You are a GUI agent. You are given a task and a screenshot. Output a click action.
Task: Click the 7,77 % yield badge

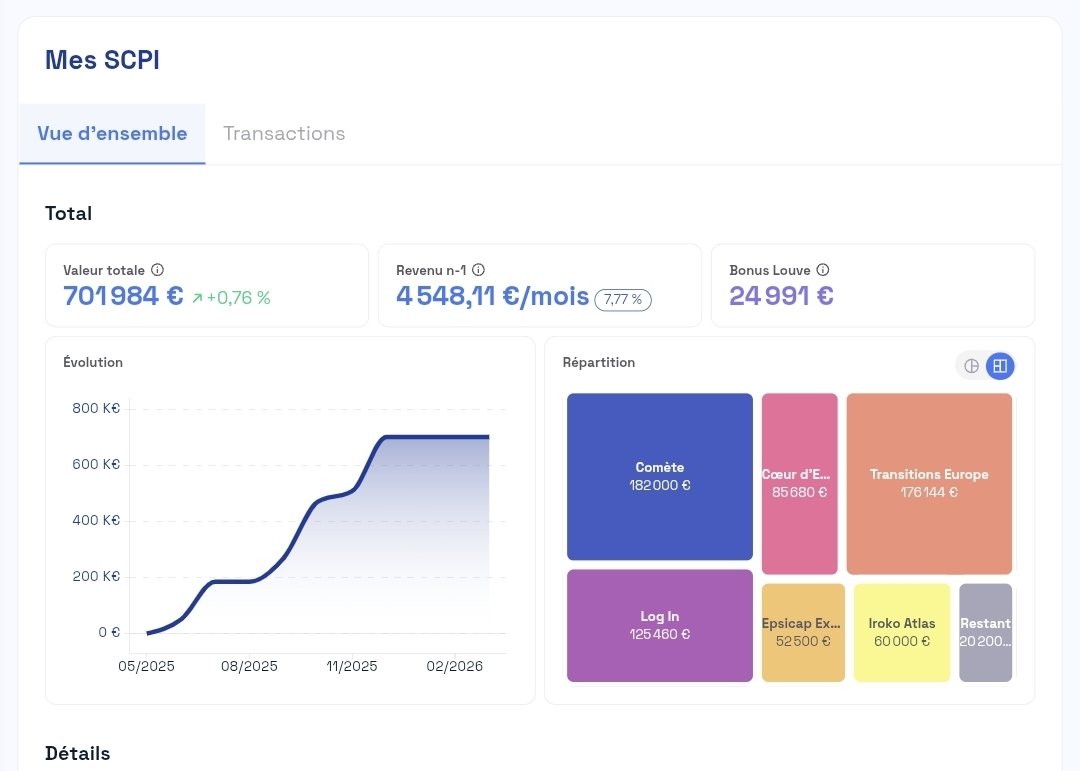tap(623, 299)
